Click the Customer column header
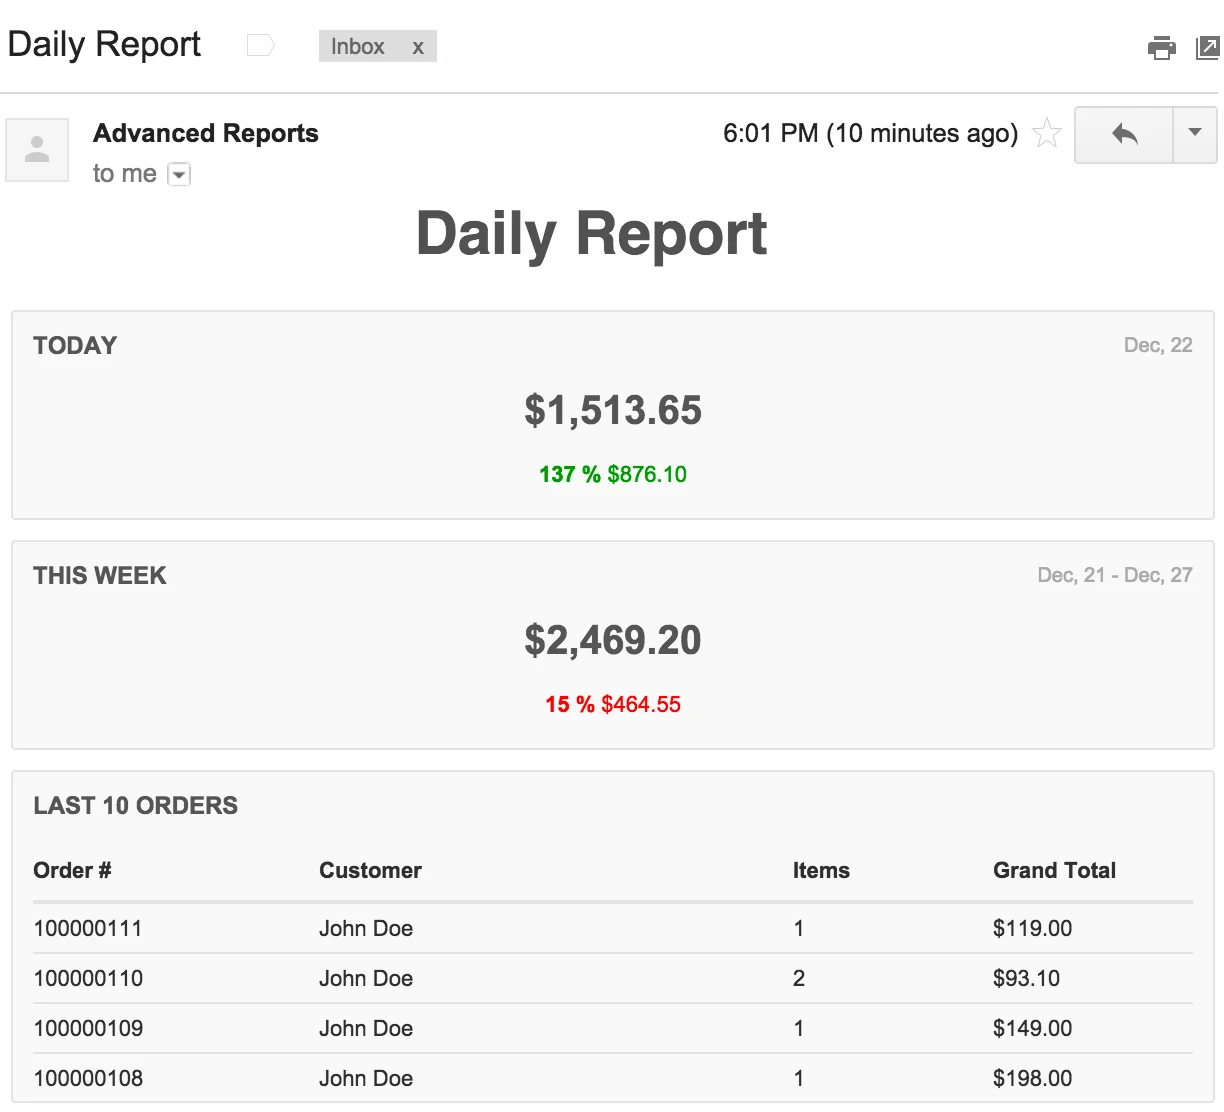Image resolution: width=1224 pixels, height=1112 pixels. click(370, 870)
